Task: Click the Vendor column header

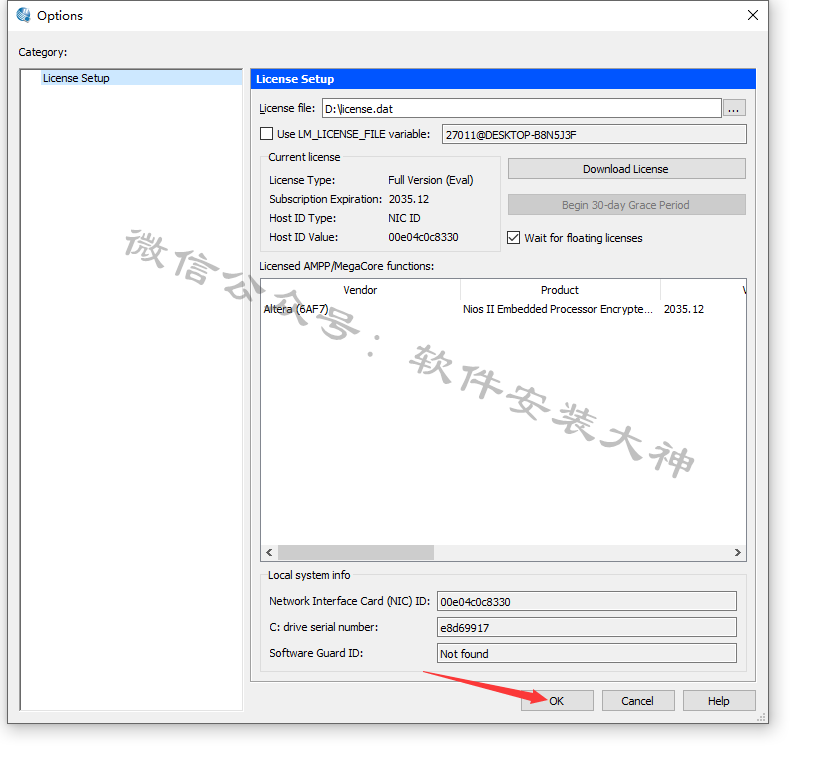Action: click(360, 290)
